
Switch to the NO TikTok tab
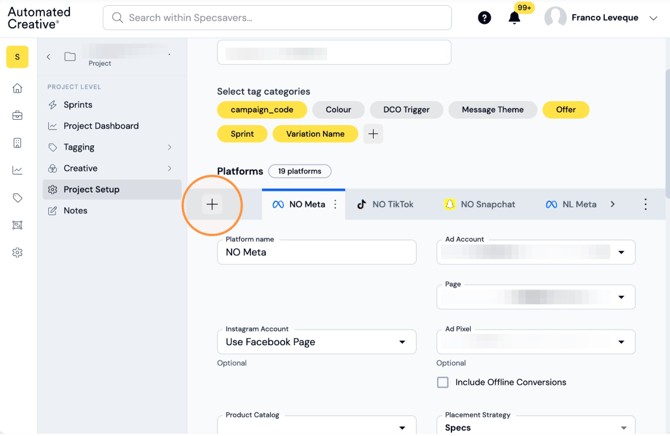click(386, 204)
